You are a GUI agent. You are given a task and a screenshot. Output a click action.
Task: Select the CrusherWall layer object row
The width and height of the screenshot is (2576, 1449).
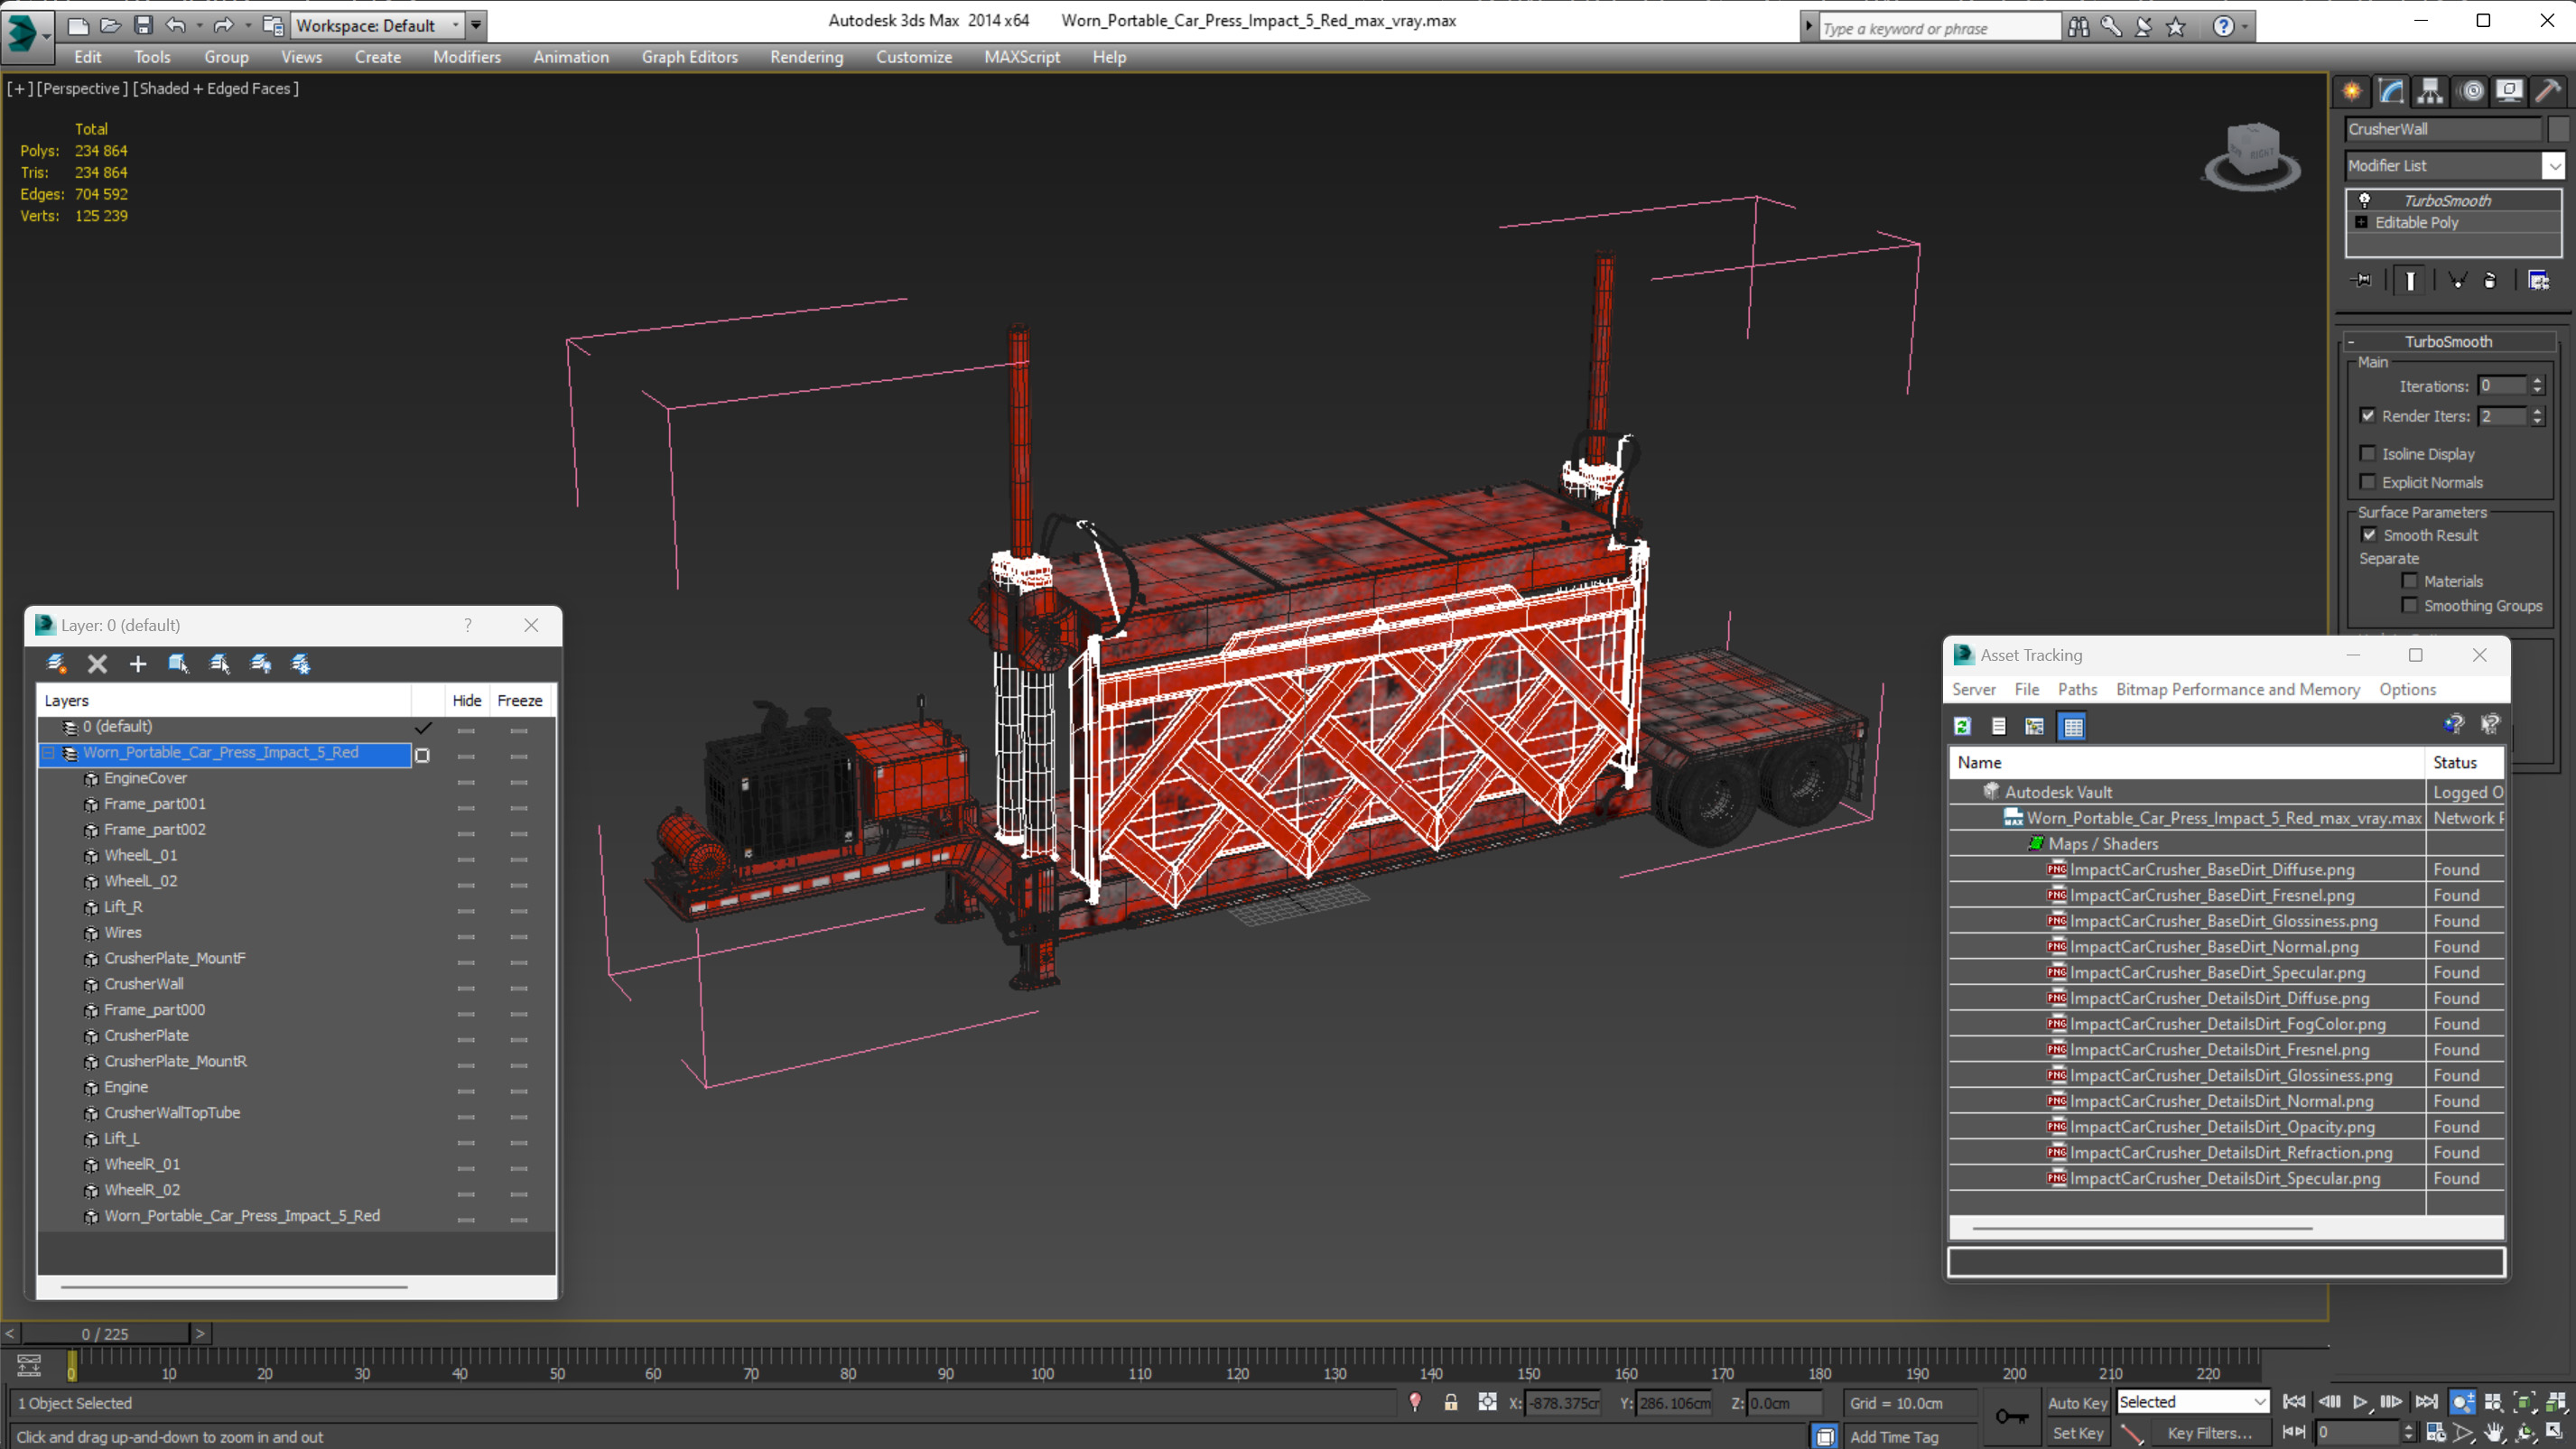pyautogui.click(x=143, y=984)
